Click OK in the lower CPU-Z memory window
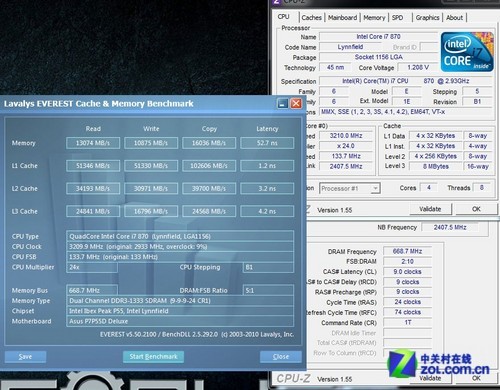The width and height of the screenshot is (500, 390). pos(476,378)
